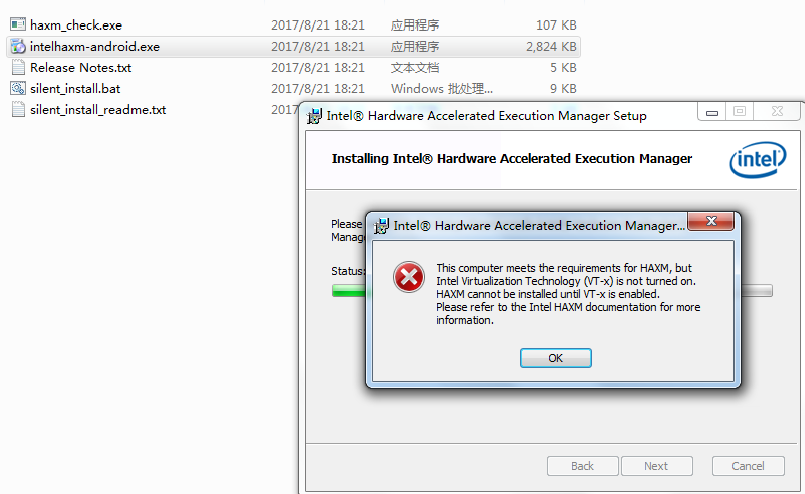Viewport: 805px width, 494px height.
Task: Click the Status label in Setup
Action: click(348, 271)
